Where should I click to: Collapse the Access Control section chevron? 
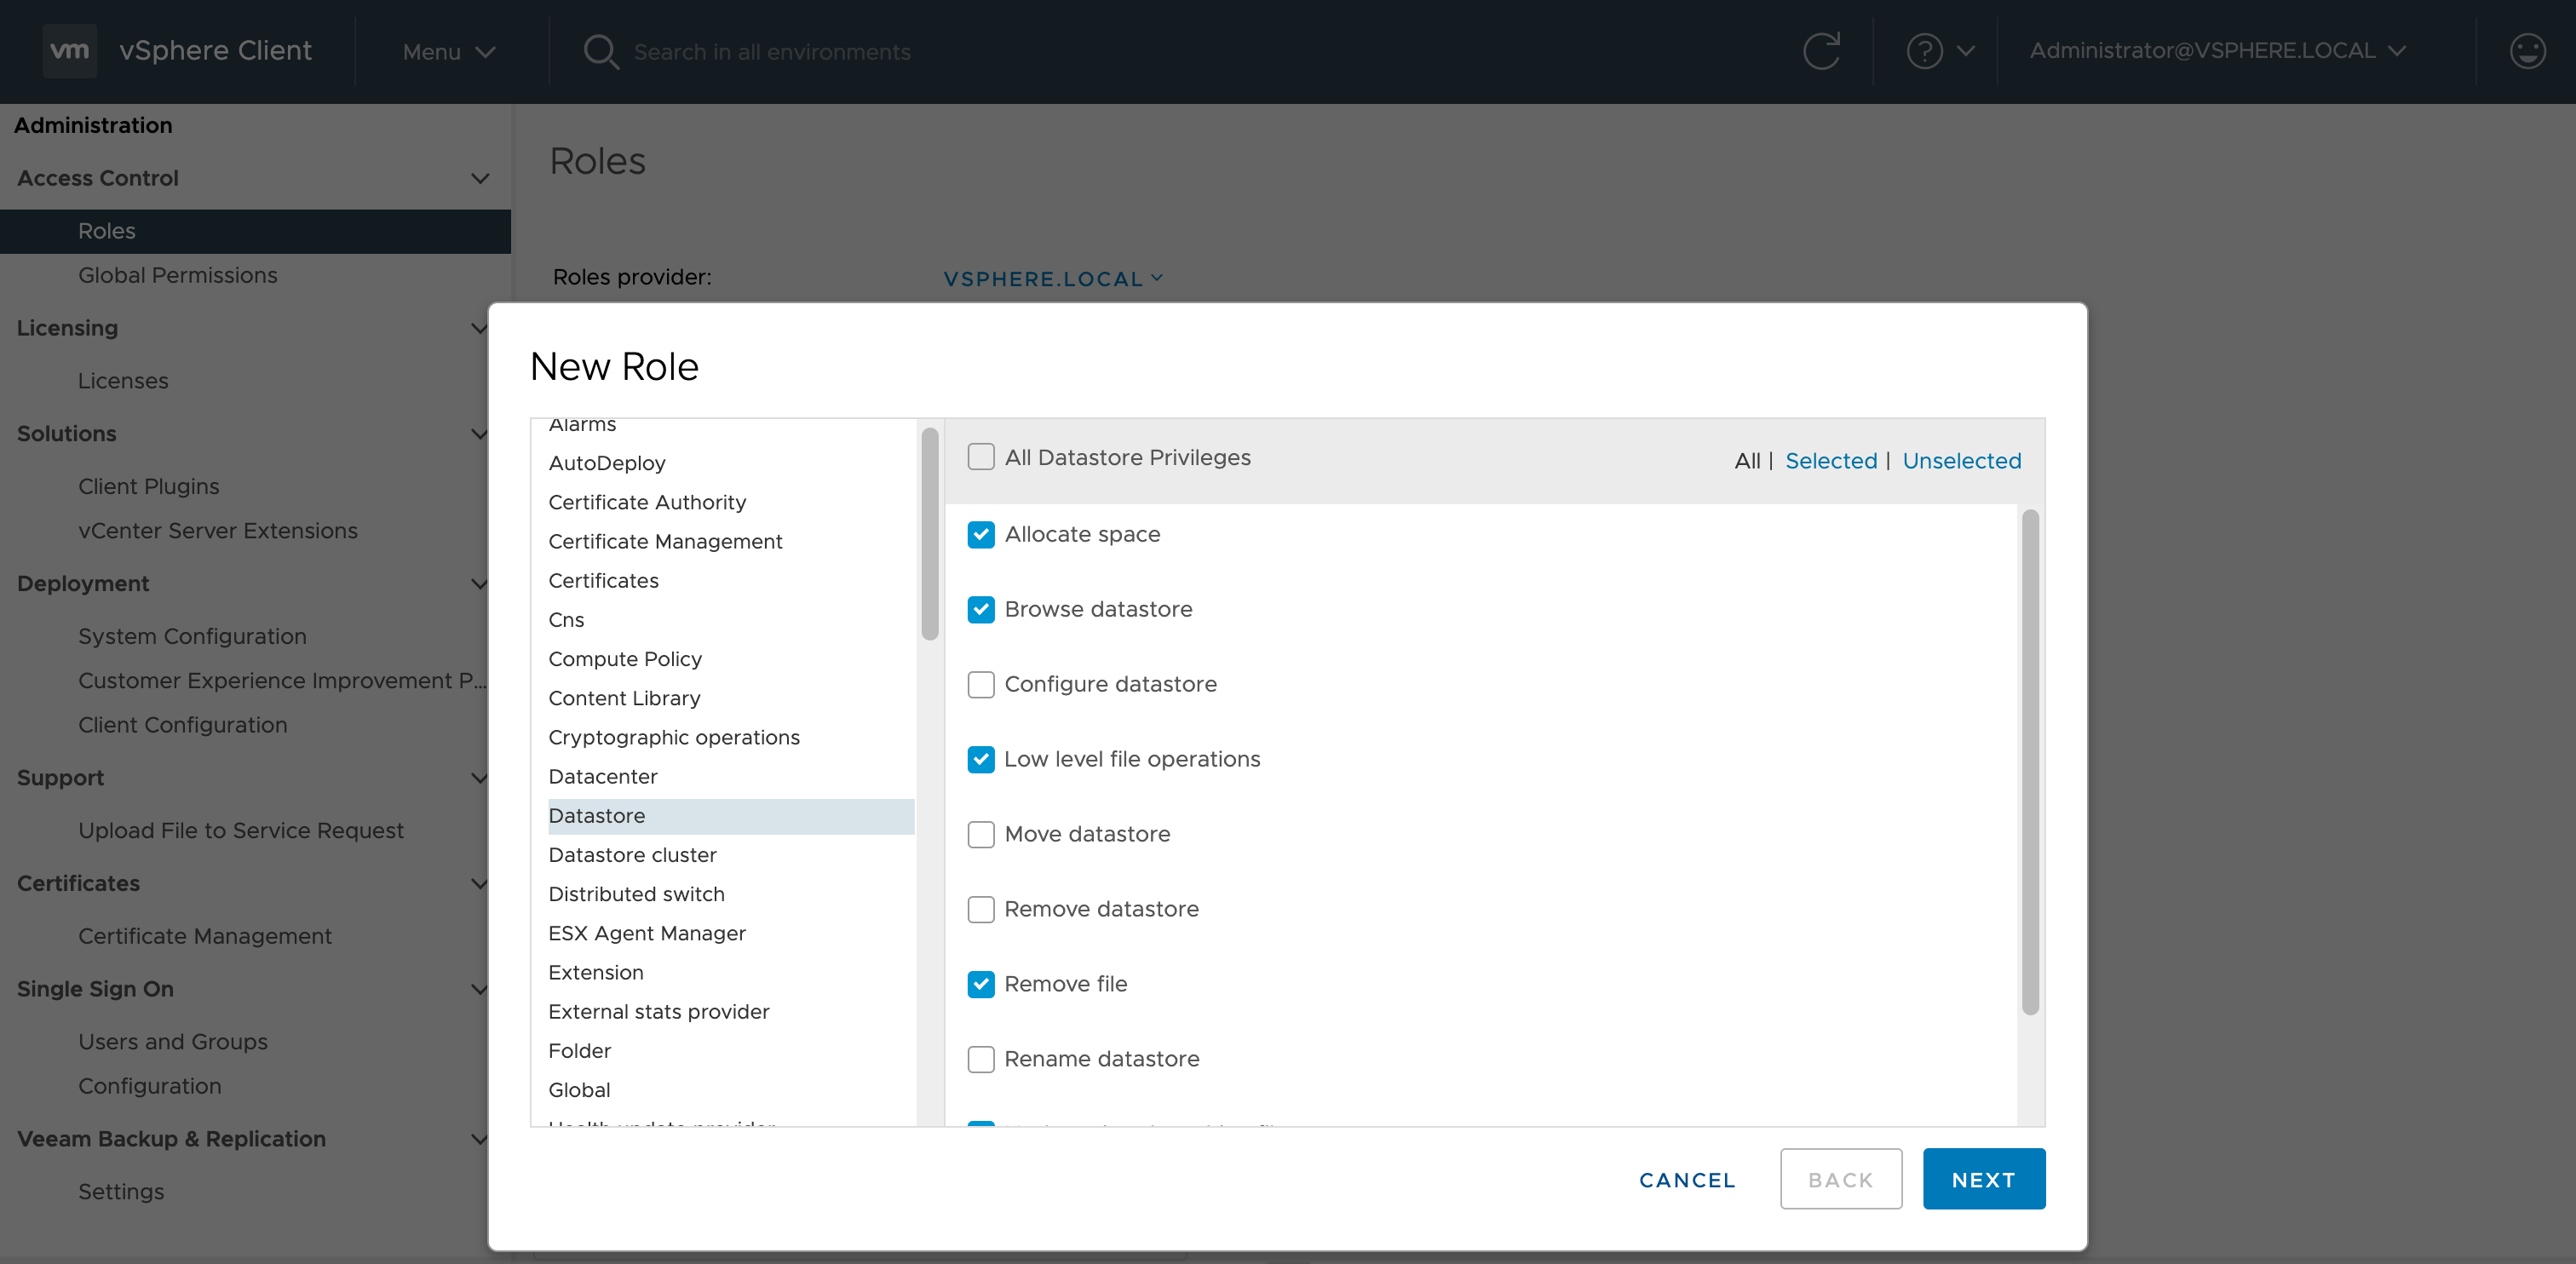pos(480,179)
